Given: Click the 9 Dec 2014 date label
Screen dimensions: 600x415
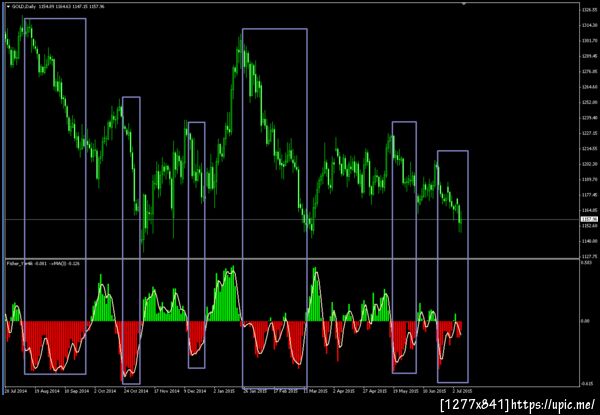Looking at the screenshot, I should [195, 391].
